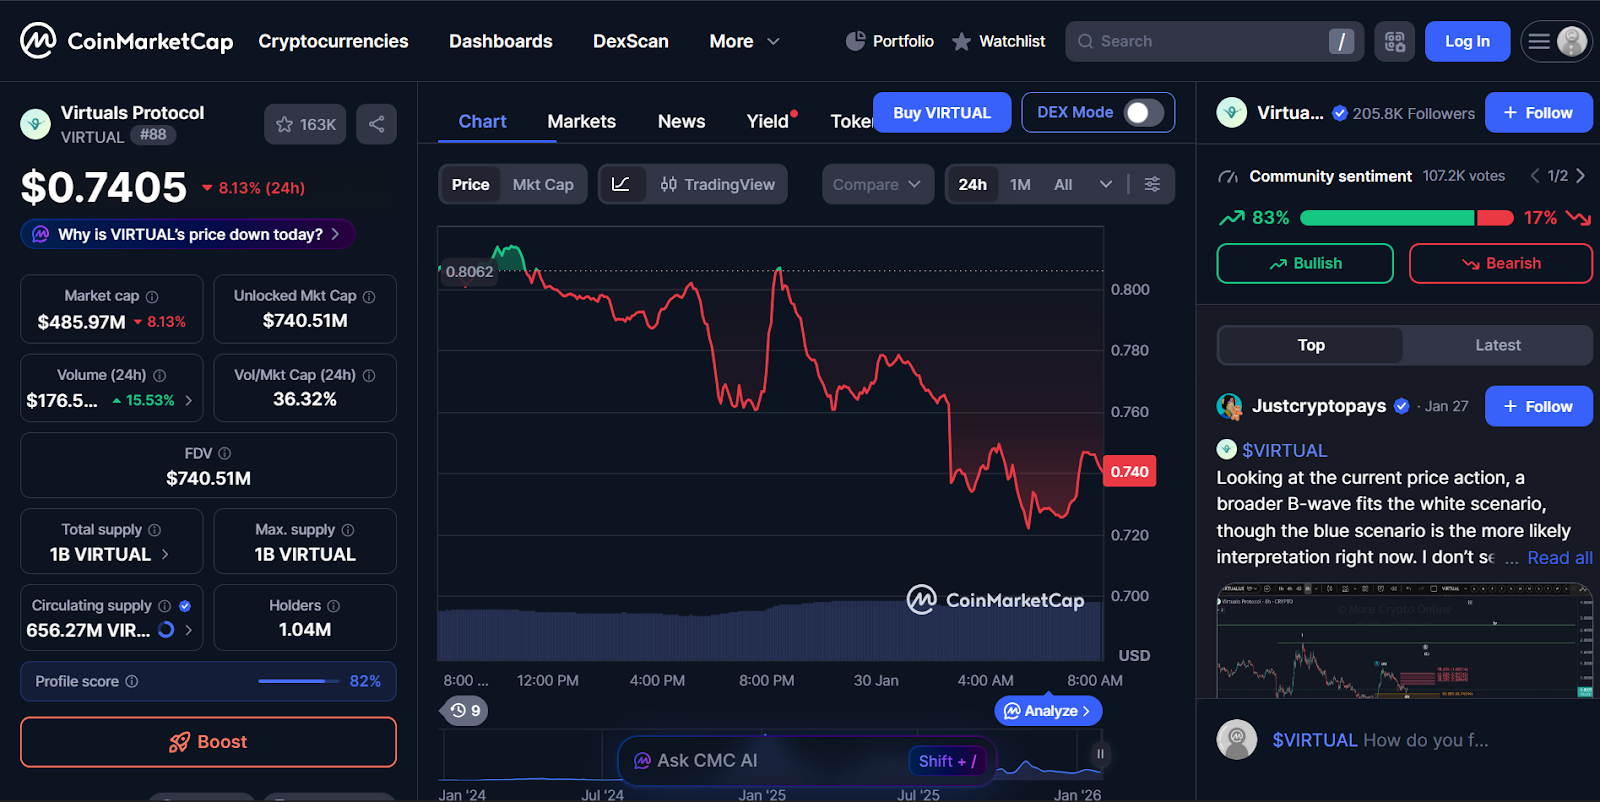Expand more time range options chevron
Screen dimensions: 1600x802
[x=1105, y=184]
